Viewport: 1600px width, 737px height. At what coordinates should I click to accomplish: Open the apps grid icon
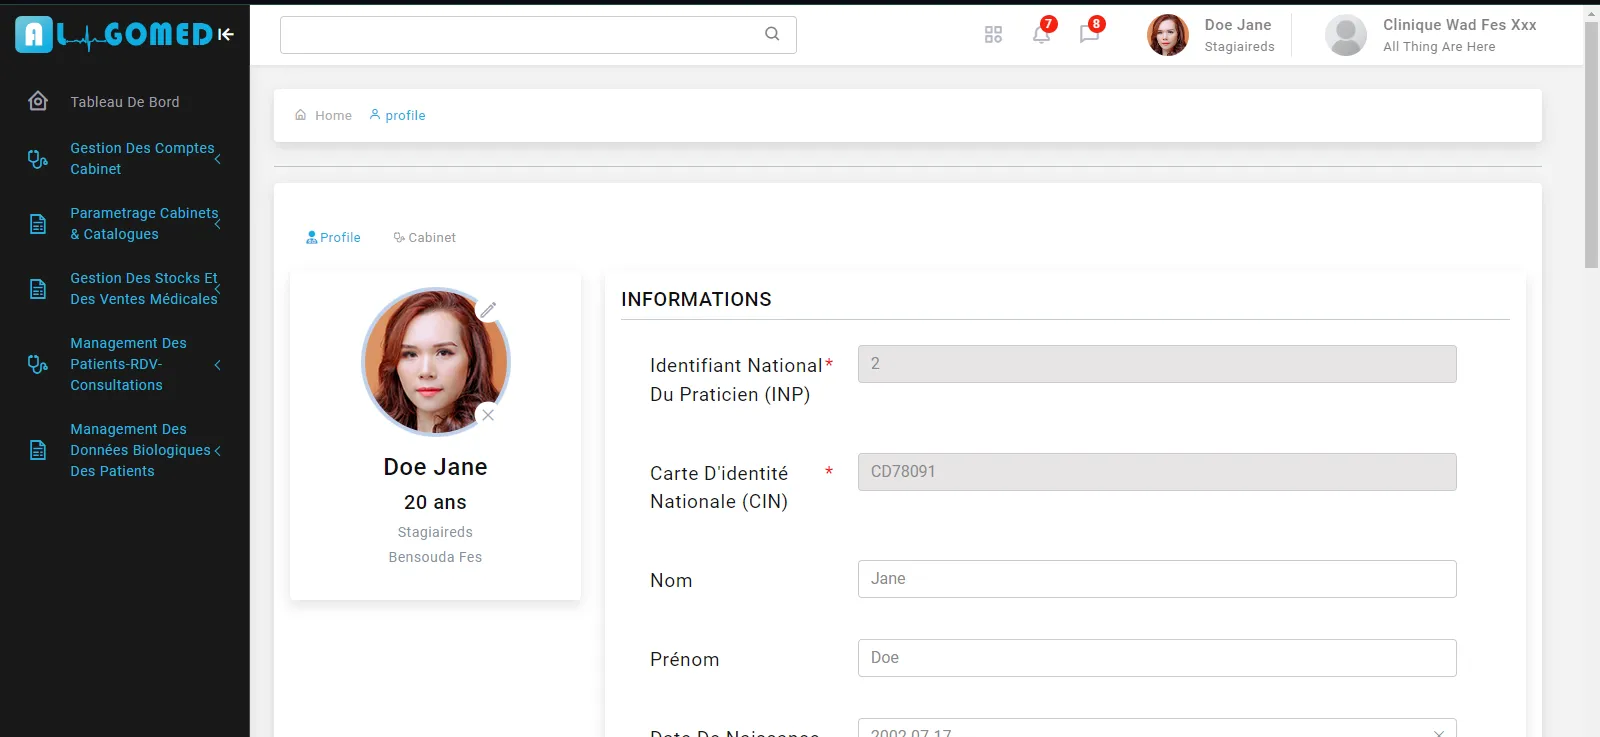coord(993,35)
